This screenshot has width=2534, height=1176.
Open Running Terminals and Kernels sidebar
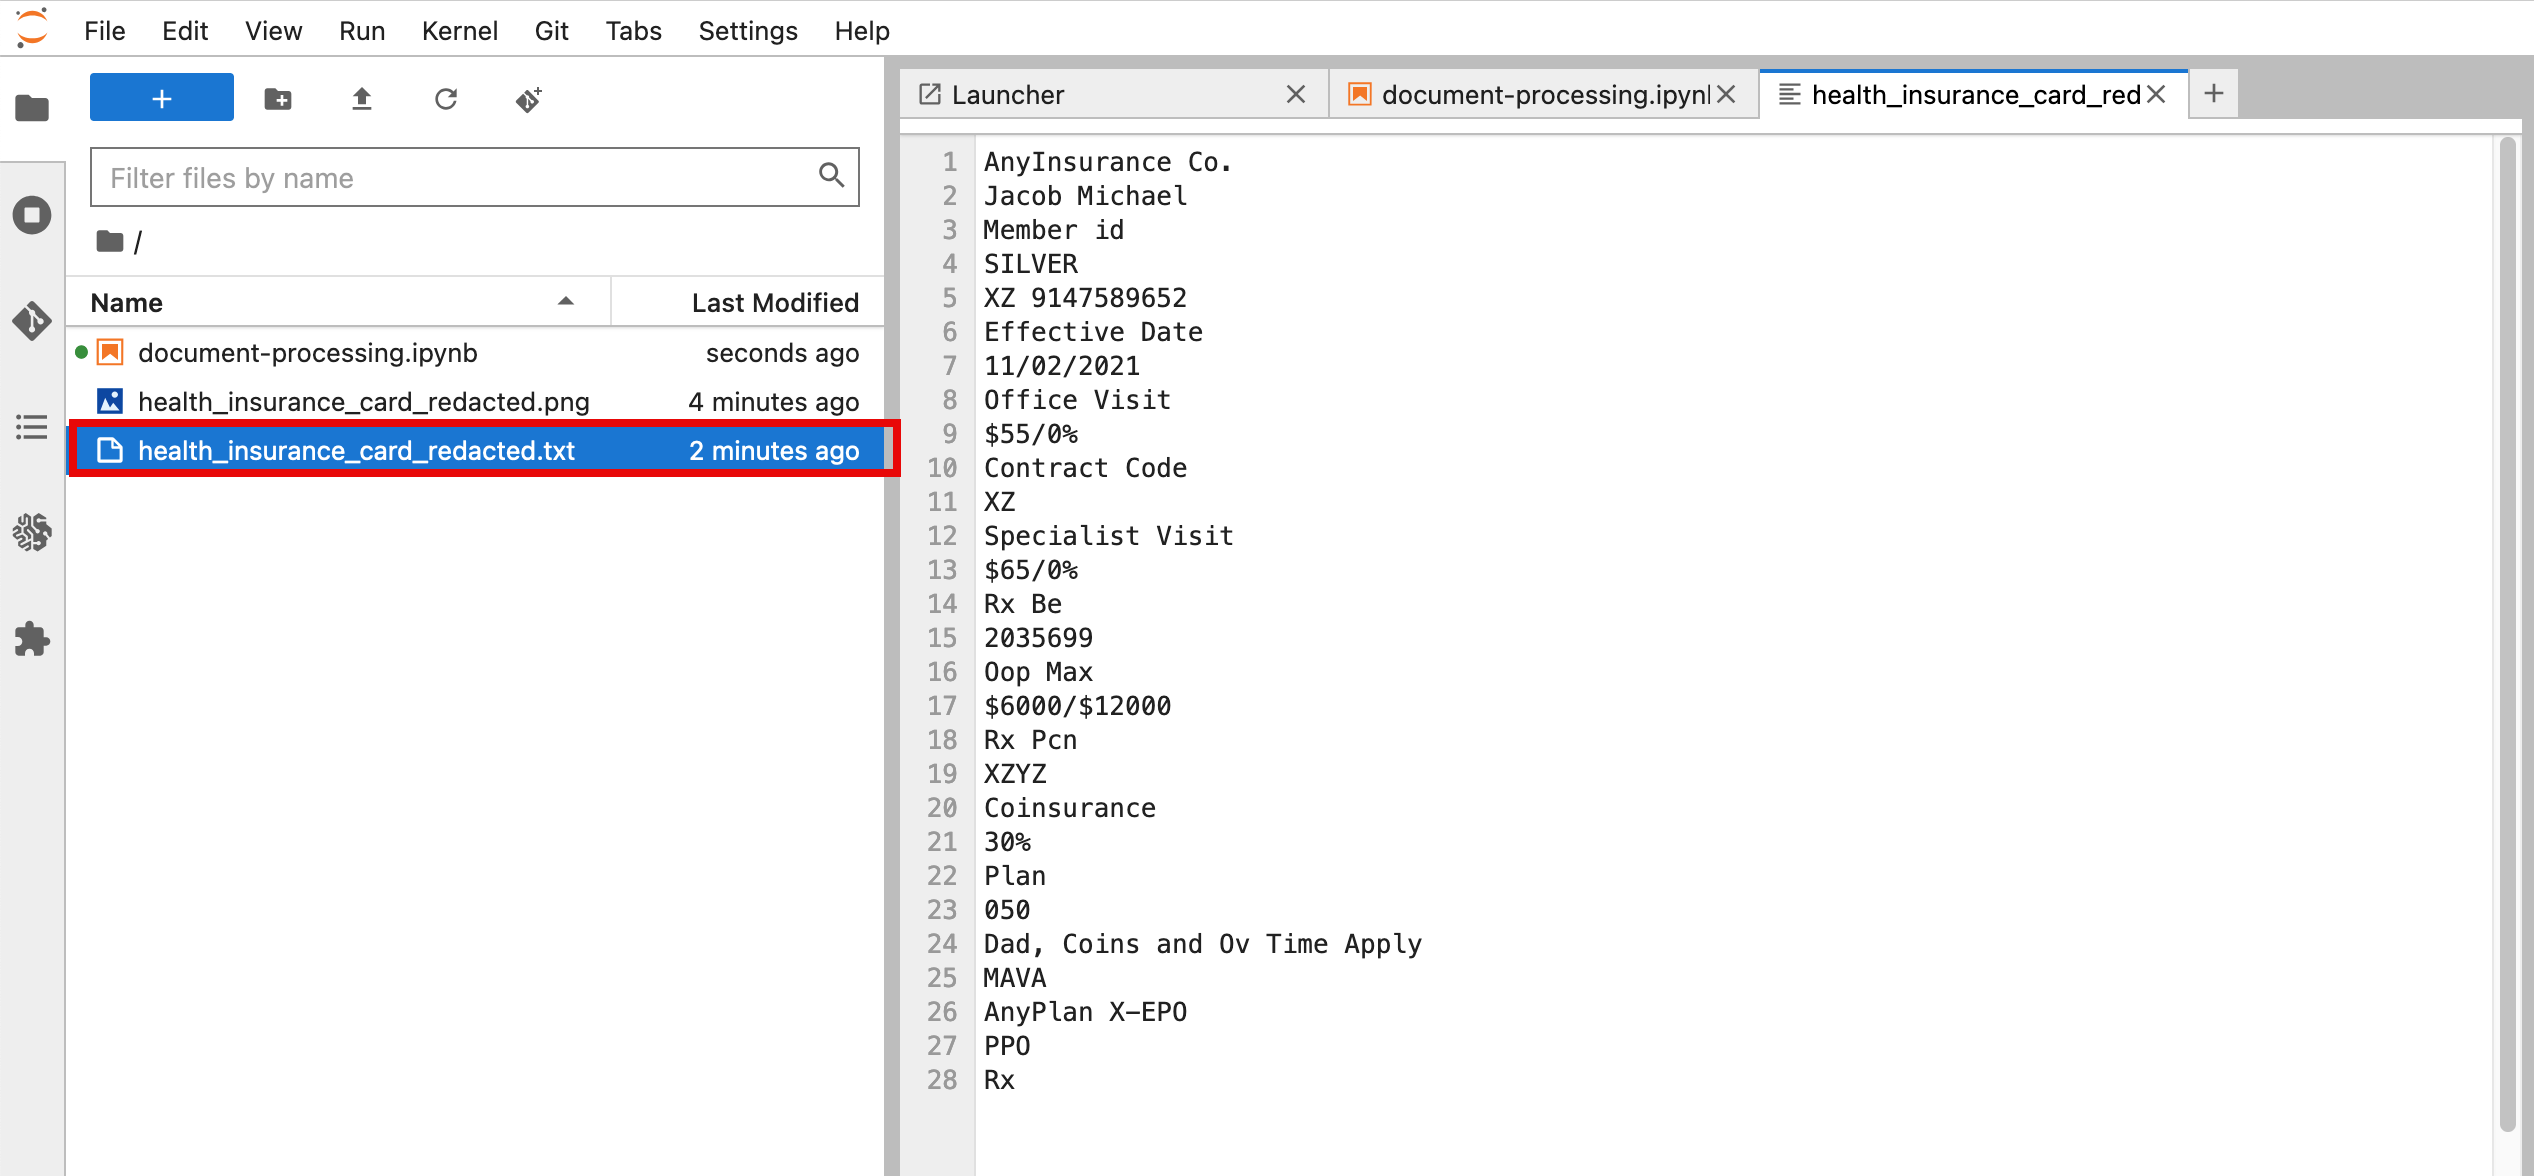[32, 214]
